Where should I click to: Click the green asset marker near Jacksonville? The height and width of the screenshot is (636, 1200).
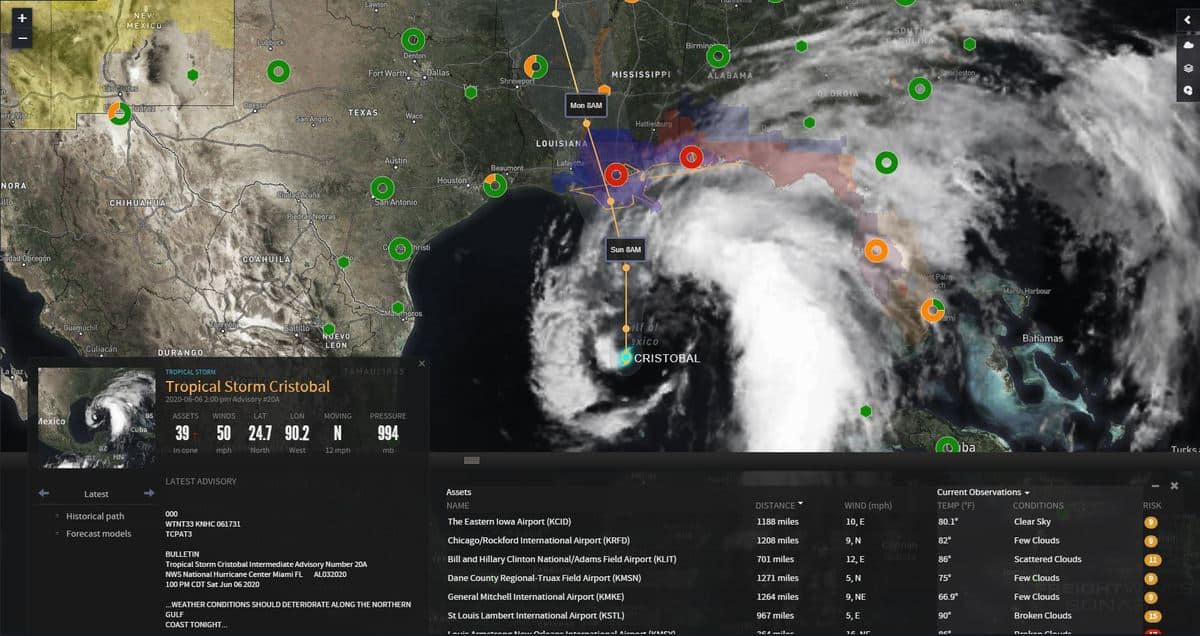[x=886, y=162]
